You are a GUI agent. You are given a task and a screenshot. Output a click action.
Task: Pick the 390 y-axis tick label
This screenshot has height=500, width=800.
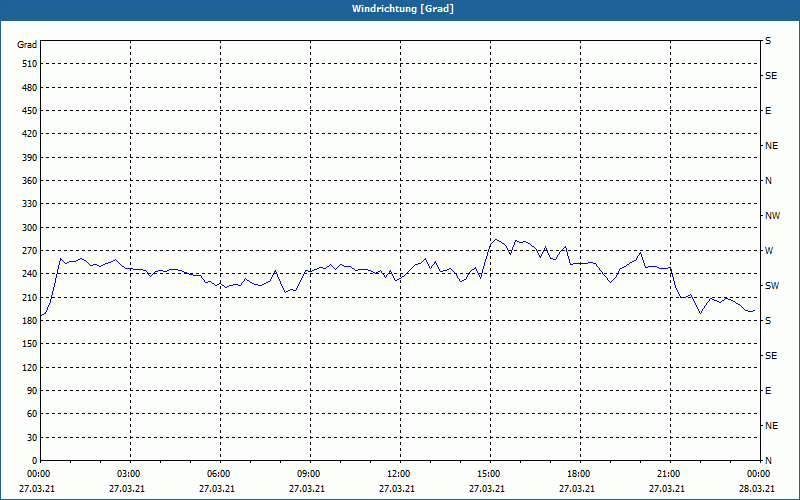click(30, 158)
